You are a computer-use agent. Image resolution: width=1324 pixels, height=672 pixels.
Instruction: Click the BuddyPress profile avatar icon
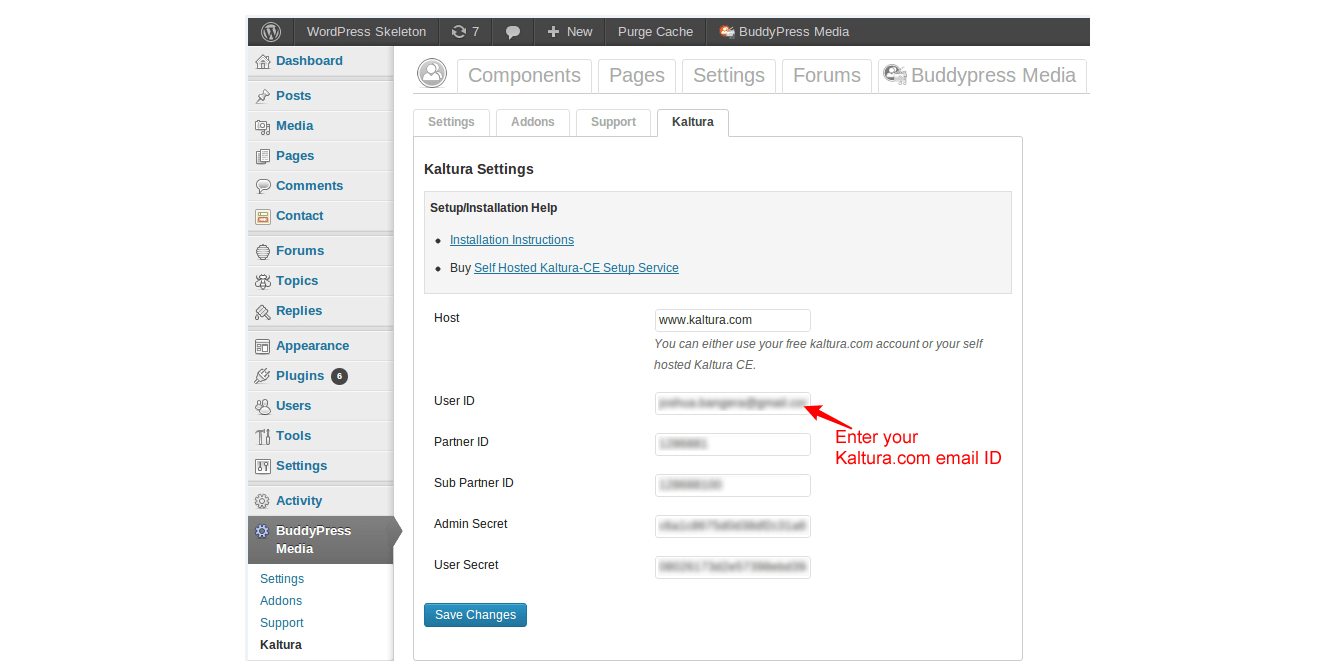(x=432, y=73)
